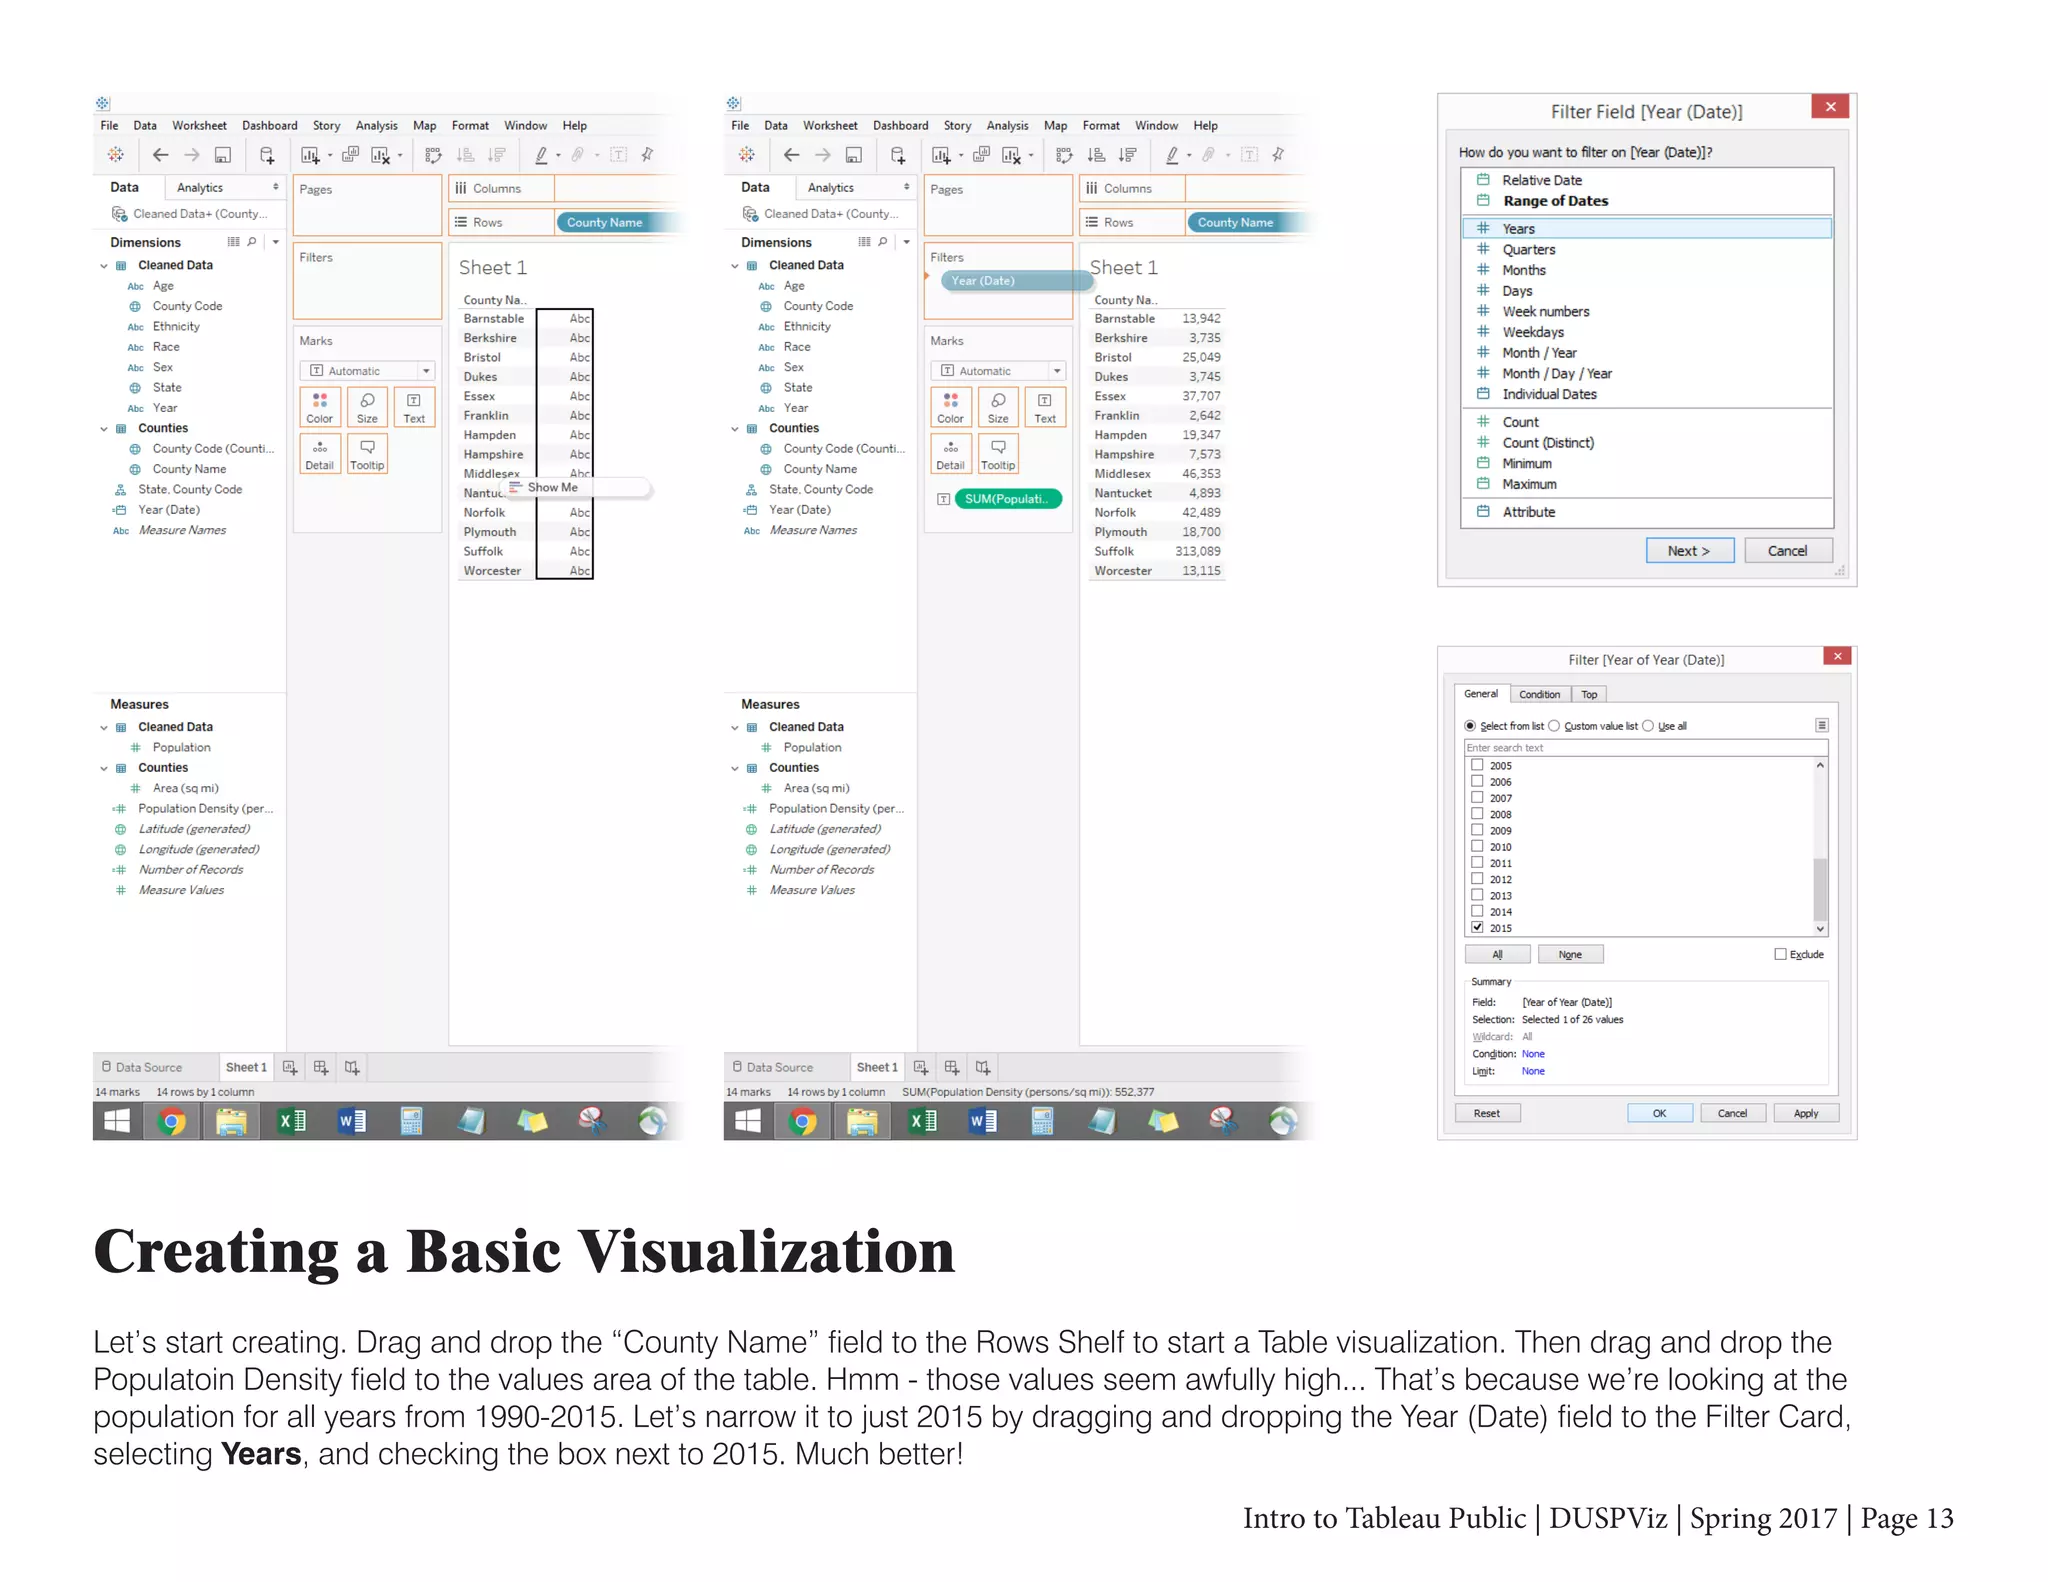Click Apply in the Filter Year dialog
Image resolution: width=2048 pixels, height=1582 pixels.
(1806, 1113)
